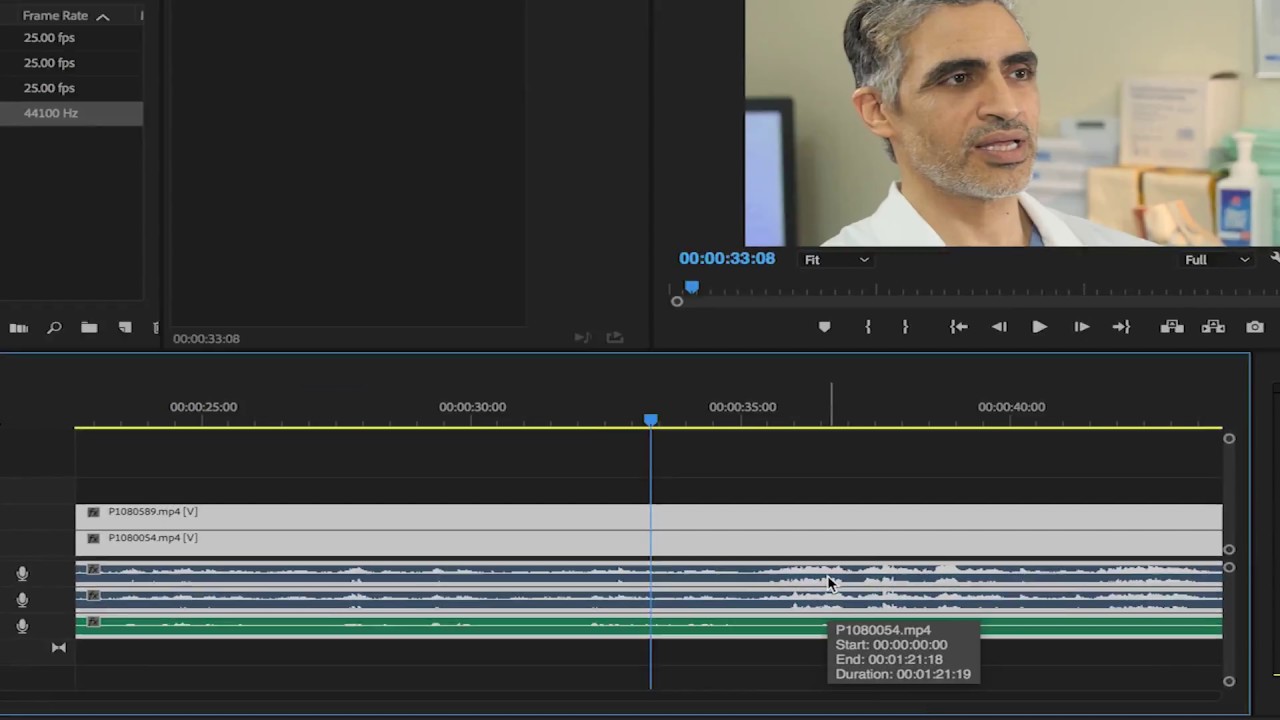Click the Extract button

[1213, 327]
